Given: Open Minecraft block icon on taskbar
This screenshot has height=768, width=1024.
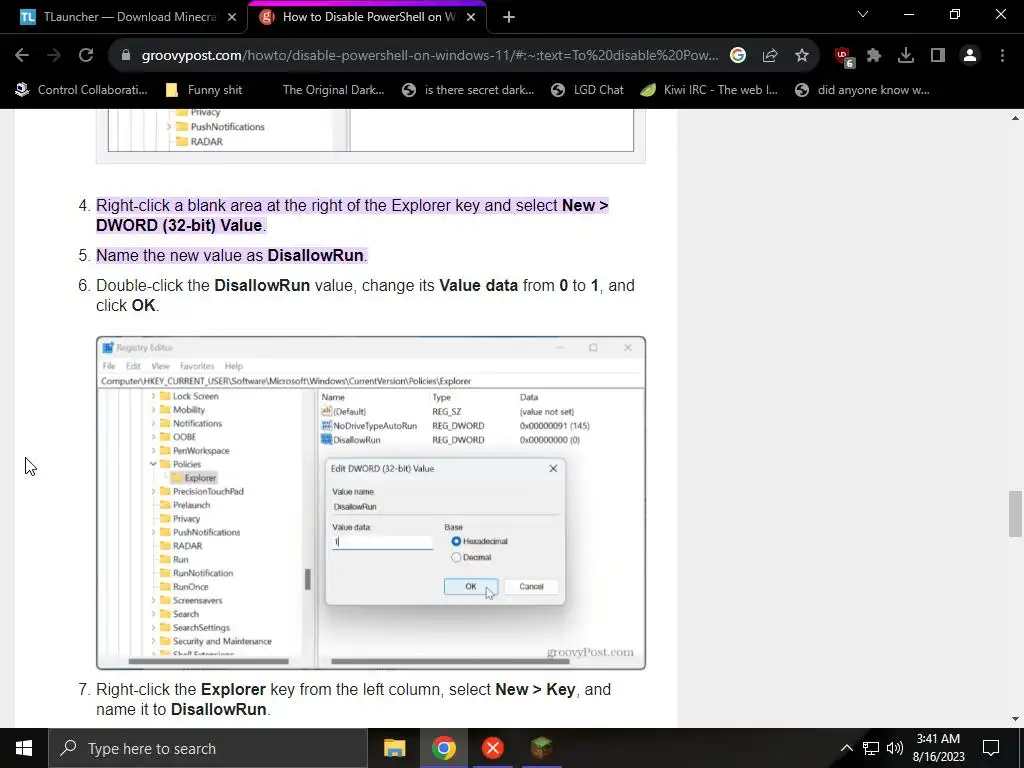Looking at the screenshot, I should point(541,748).
